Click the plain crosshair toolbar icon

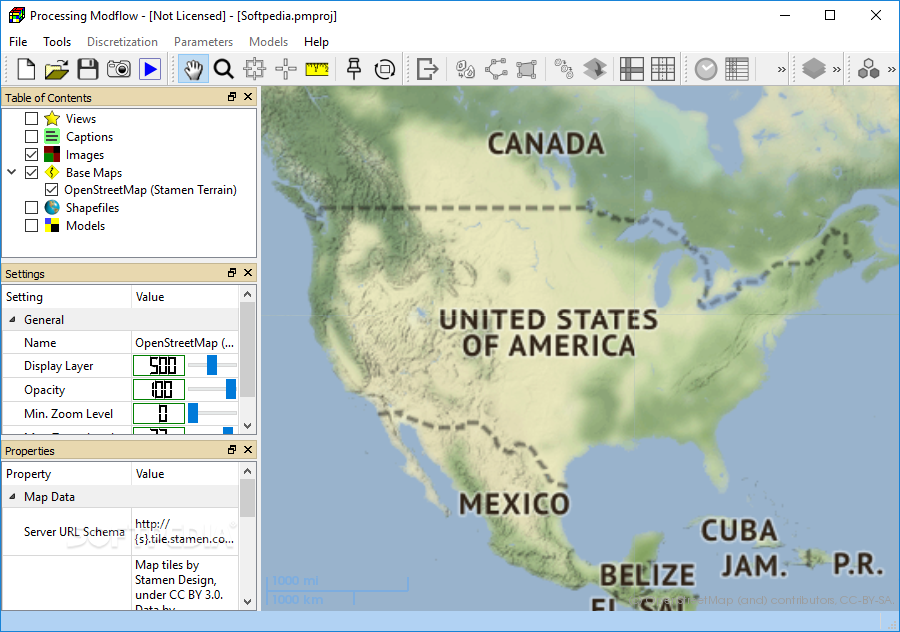pos(286,69)
